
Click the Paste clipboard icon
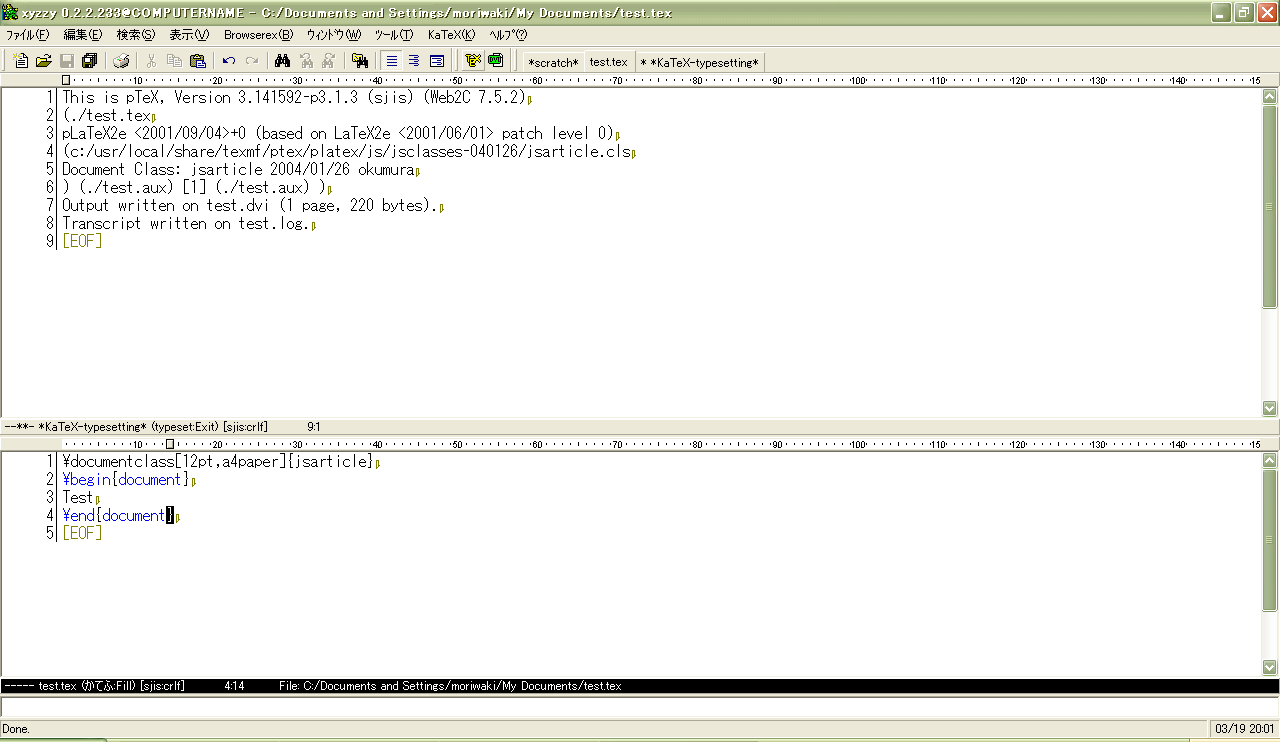(x=197, y=61)
